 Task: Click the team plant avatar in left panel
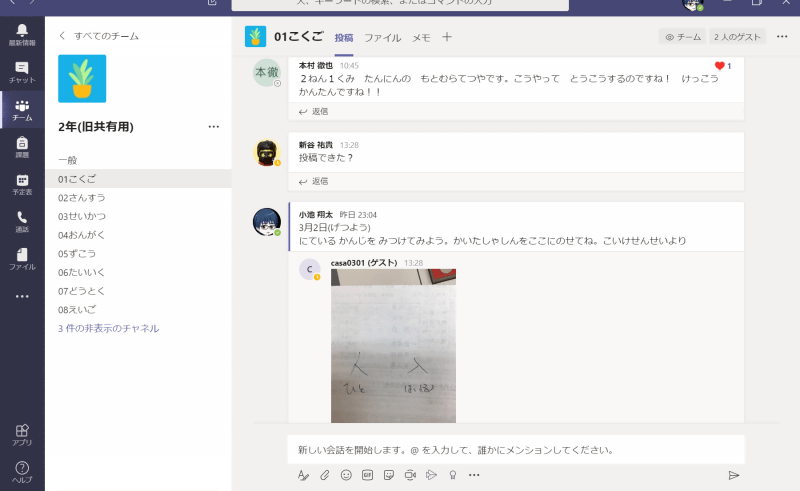coord(82,79)
